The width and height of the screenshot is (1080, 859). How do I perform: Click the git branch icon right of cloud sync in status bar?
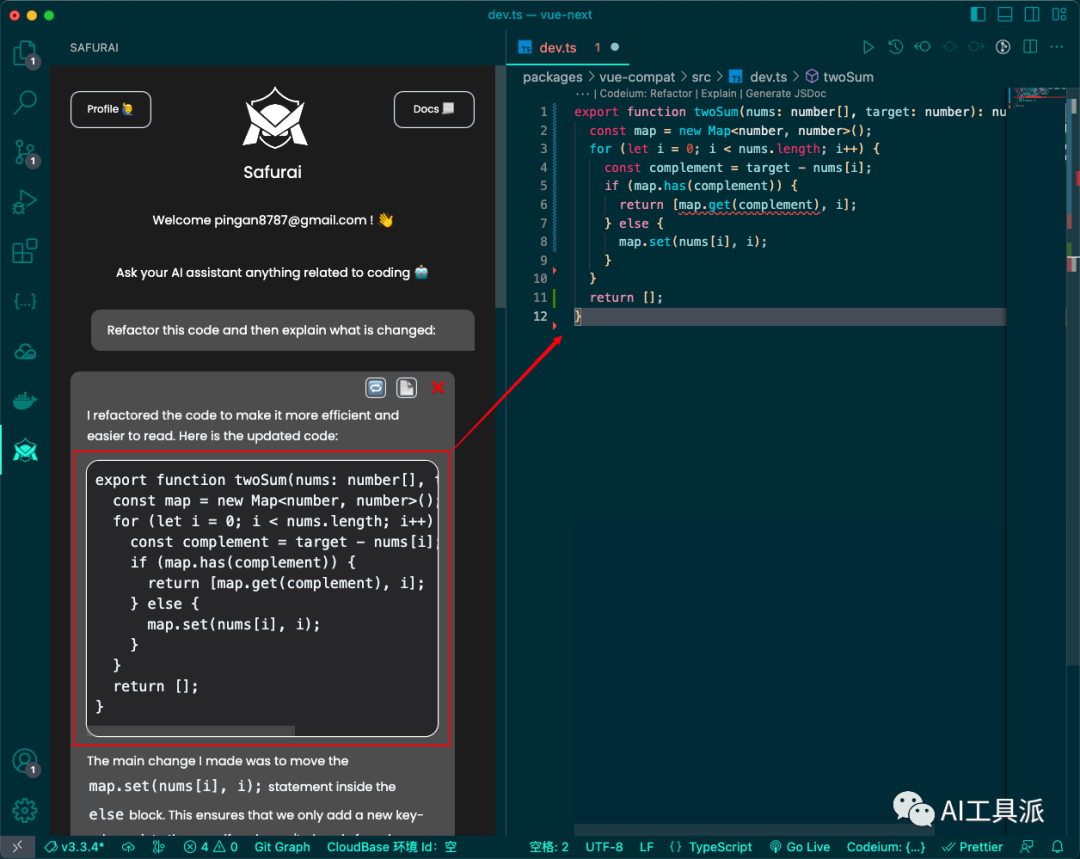(x=159, y=847)
